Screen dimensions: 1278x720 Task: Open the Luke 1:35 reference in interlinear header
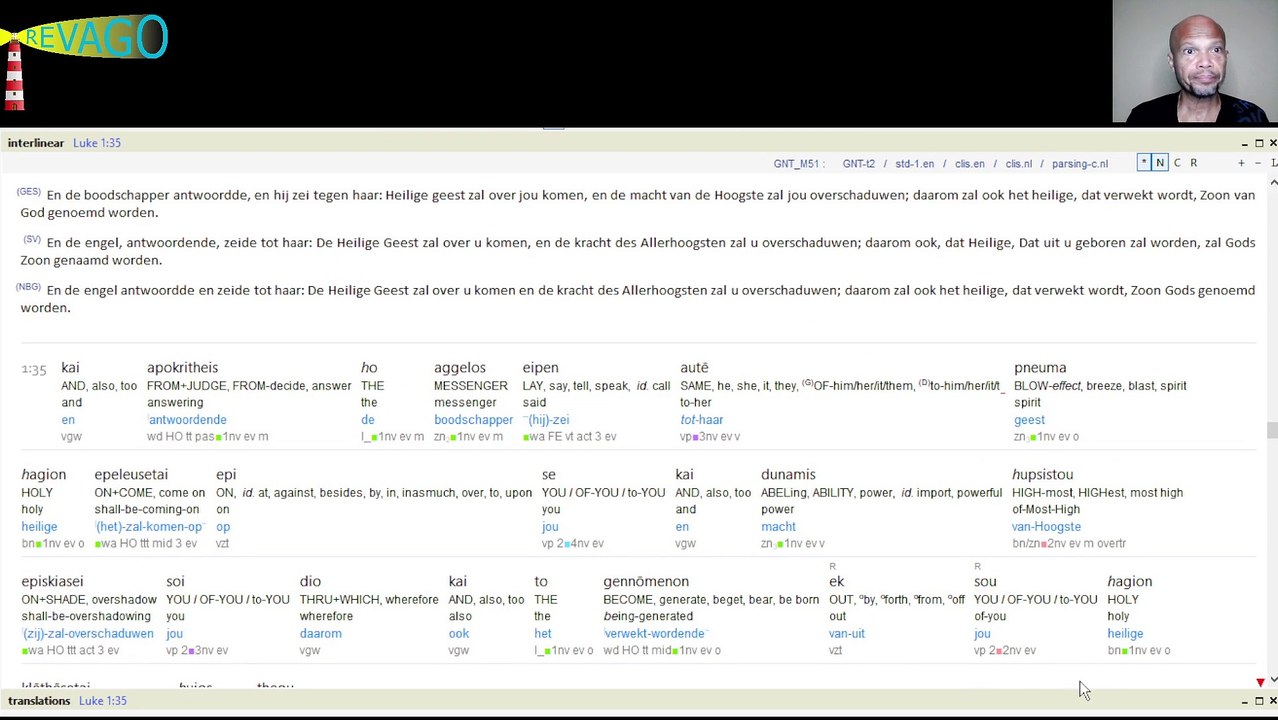tap(97, 143)
